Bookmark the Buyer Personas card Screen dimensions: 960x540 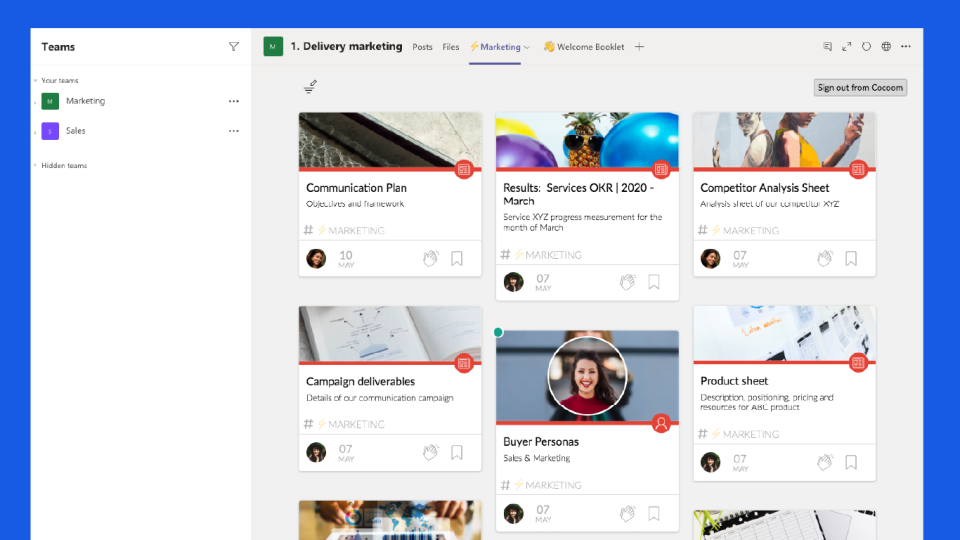654,513
